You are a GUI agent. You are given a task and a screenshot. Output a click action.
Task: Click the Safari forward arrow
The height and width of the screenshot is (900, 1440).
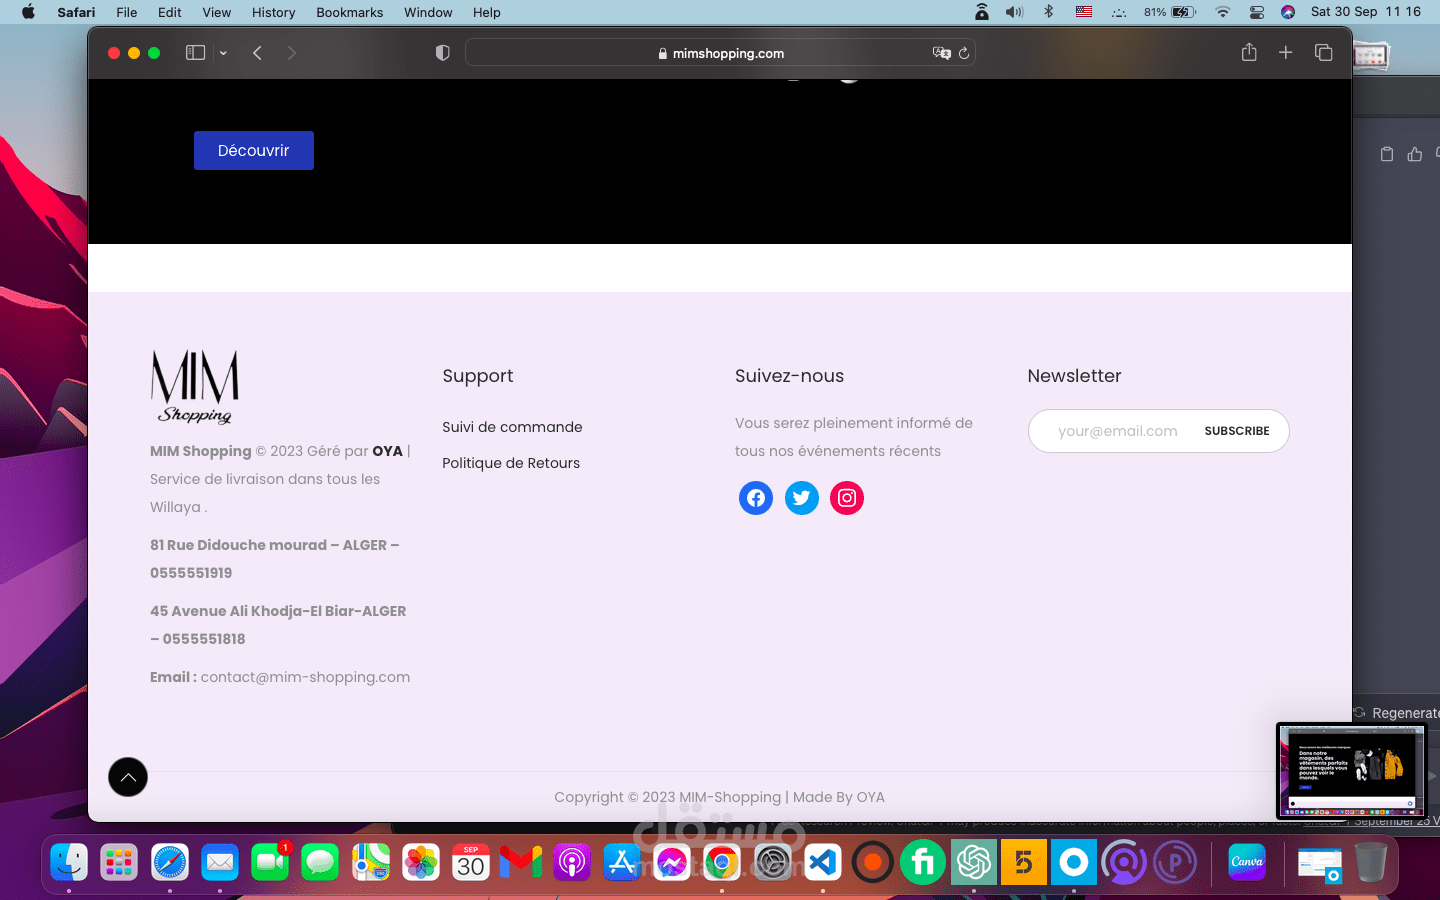(x=291, y=53)
